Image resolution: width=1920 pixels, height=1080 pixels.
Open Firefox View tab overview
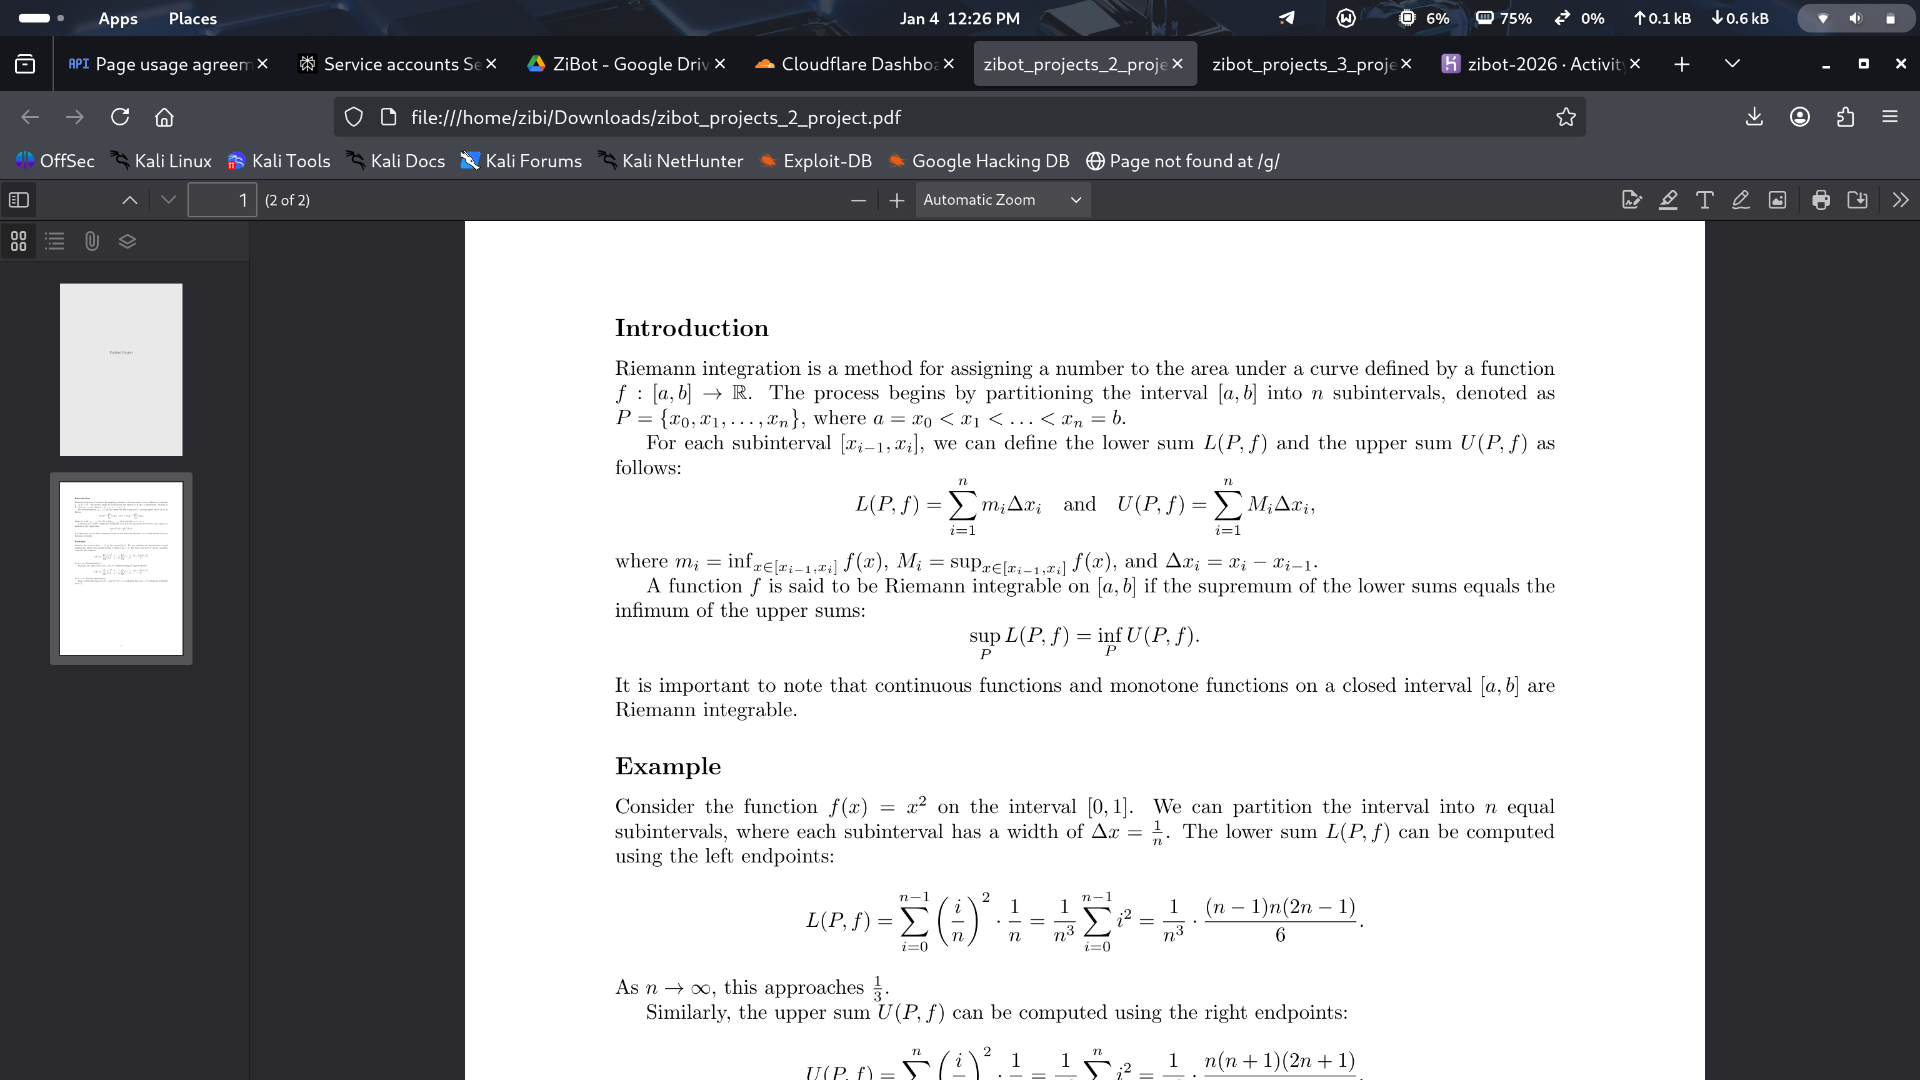[25, 64]
